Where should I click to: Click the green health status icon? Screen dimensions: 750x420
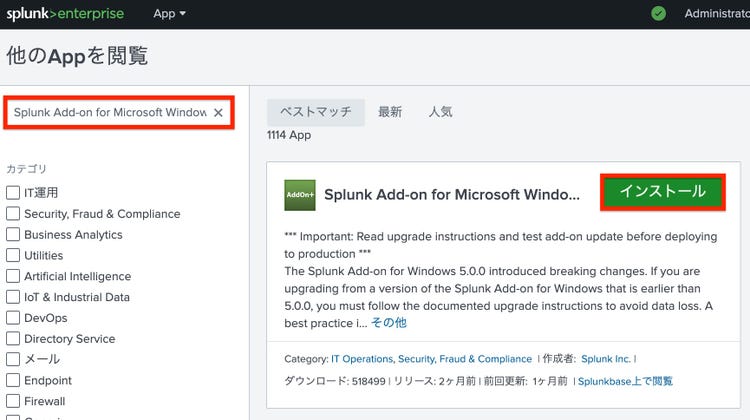point(658,13)
